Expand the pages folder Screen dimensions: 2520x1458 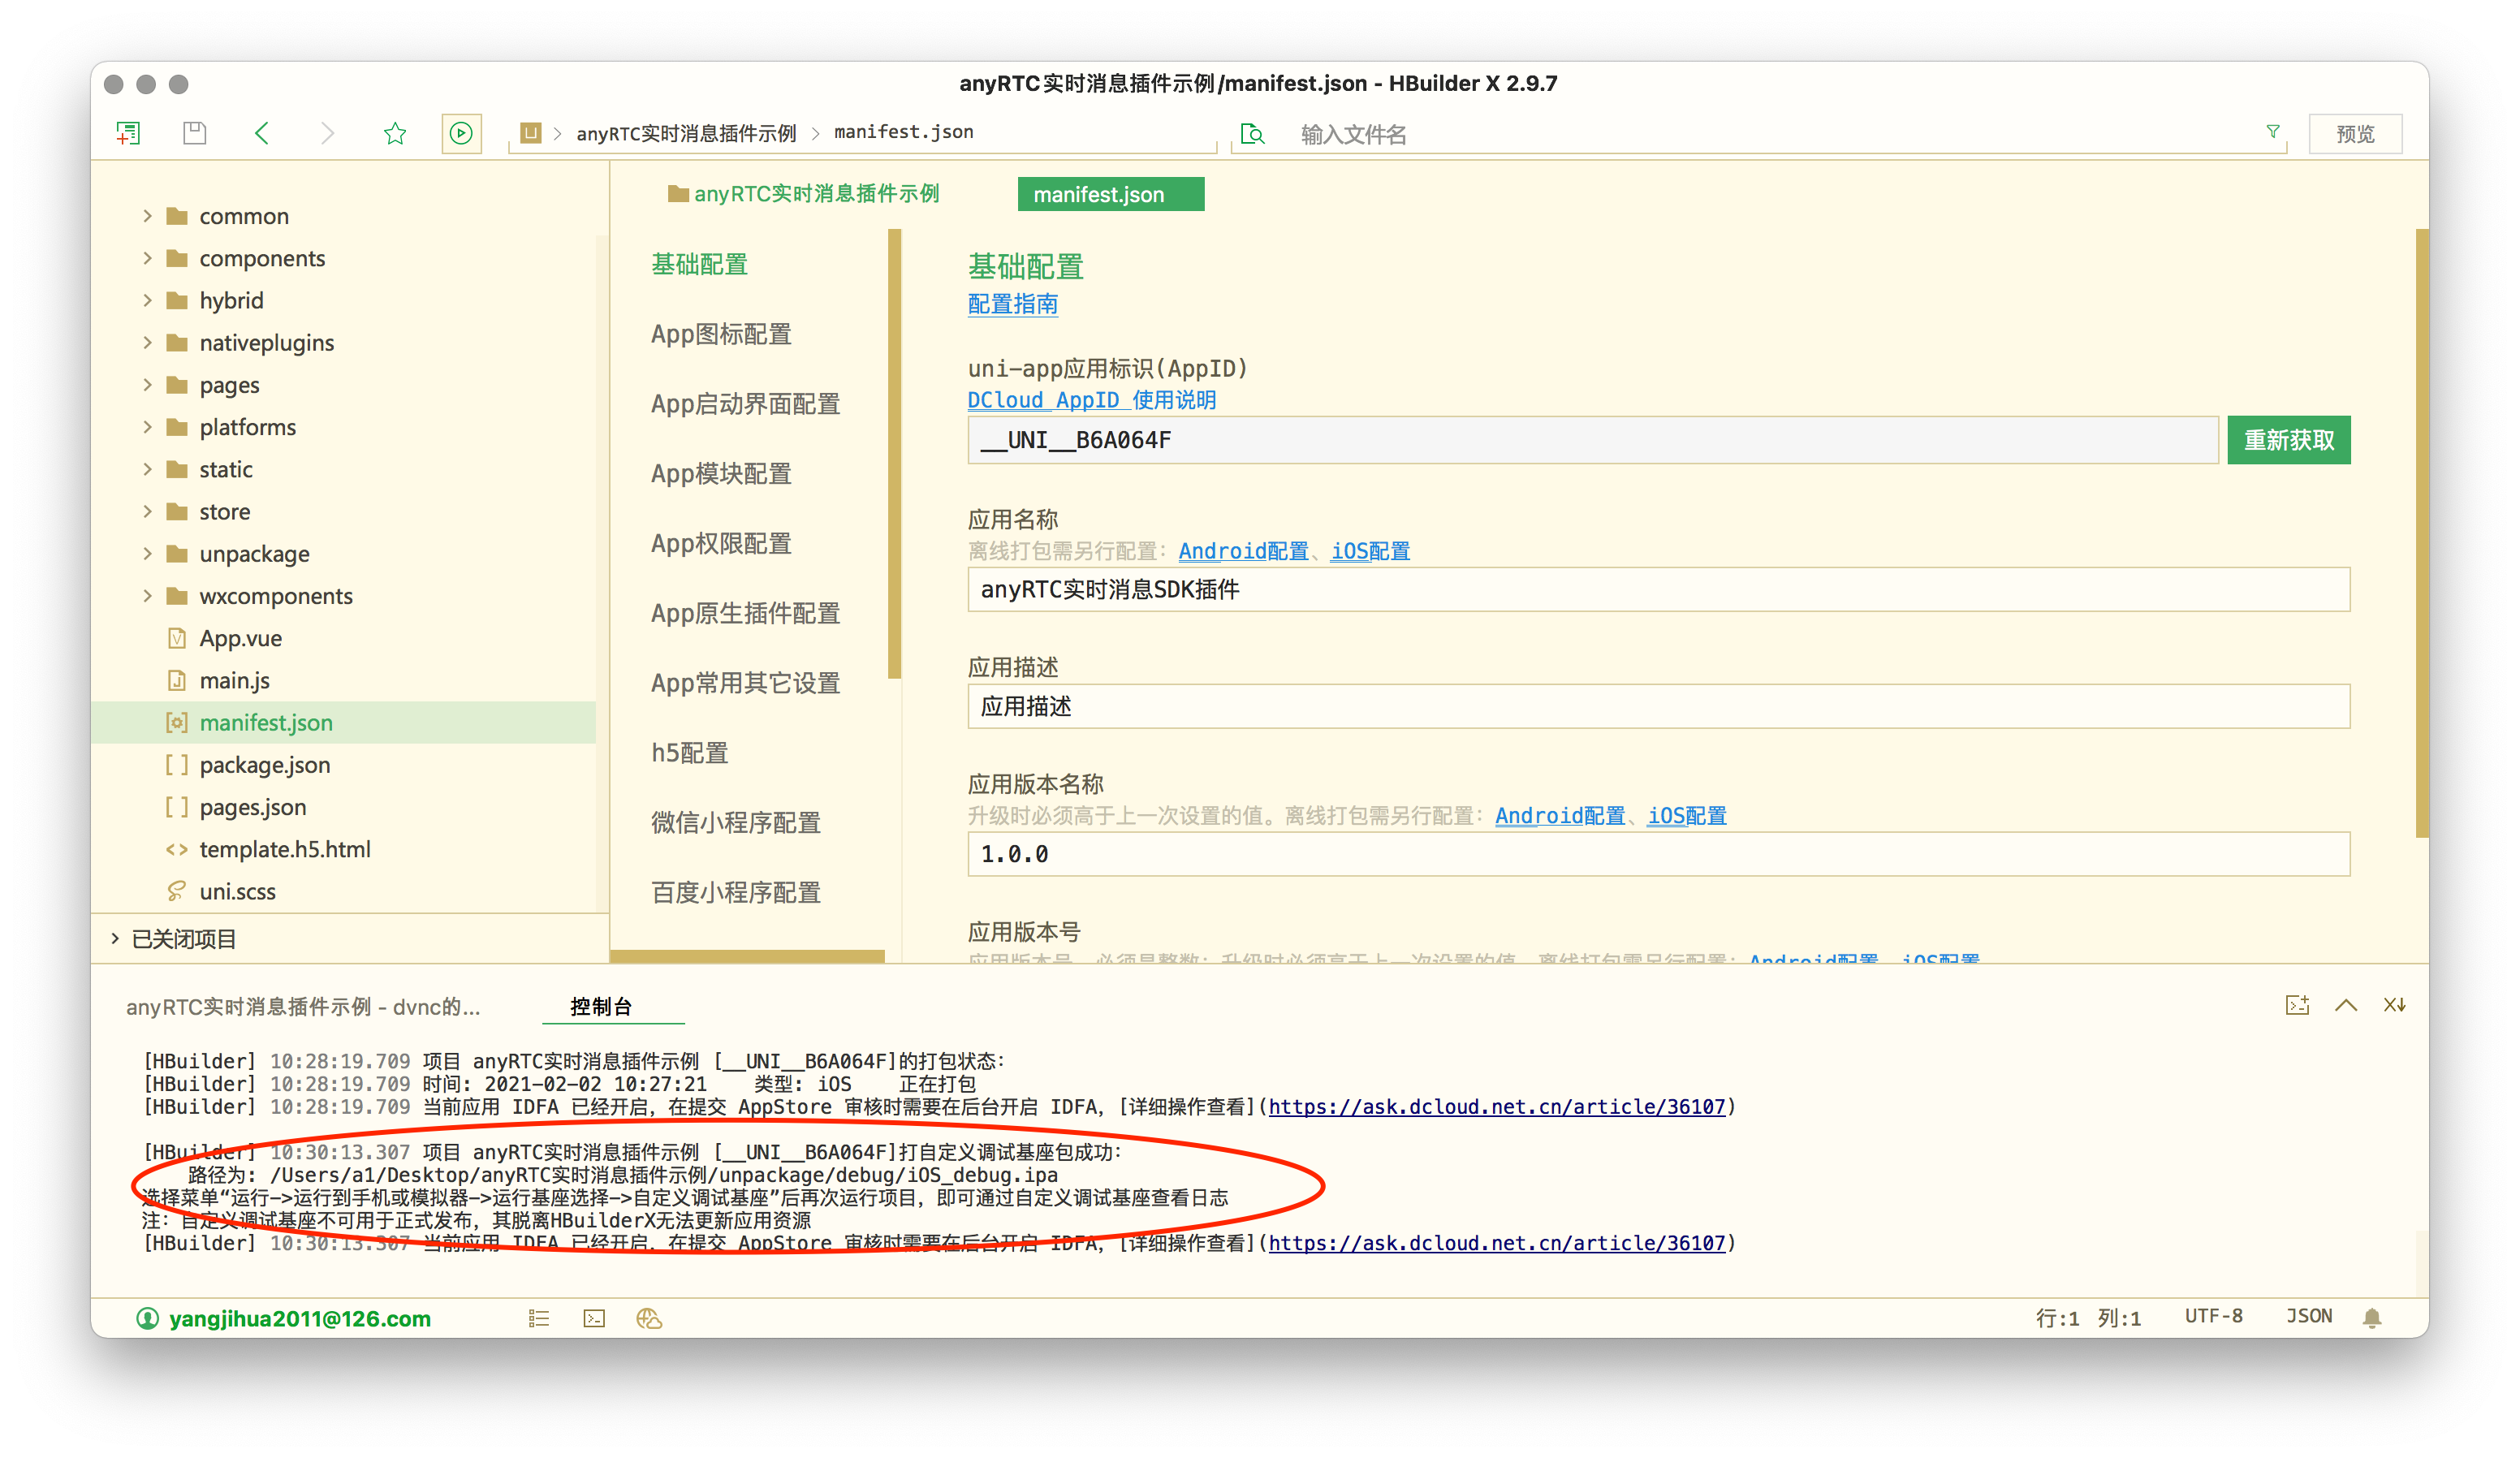tap(148, 384)
